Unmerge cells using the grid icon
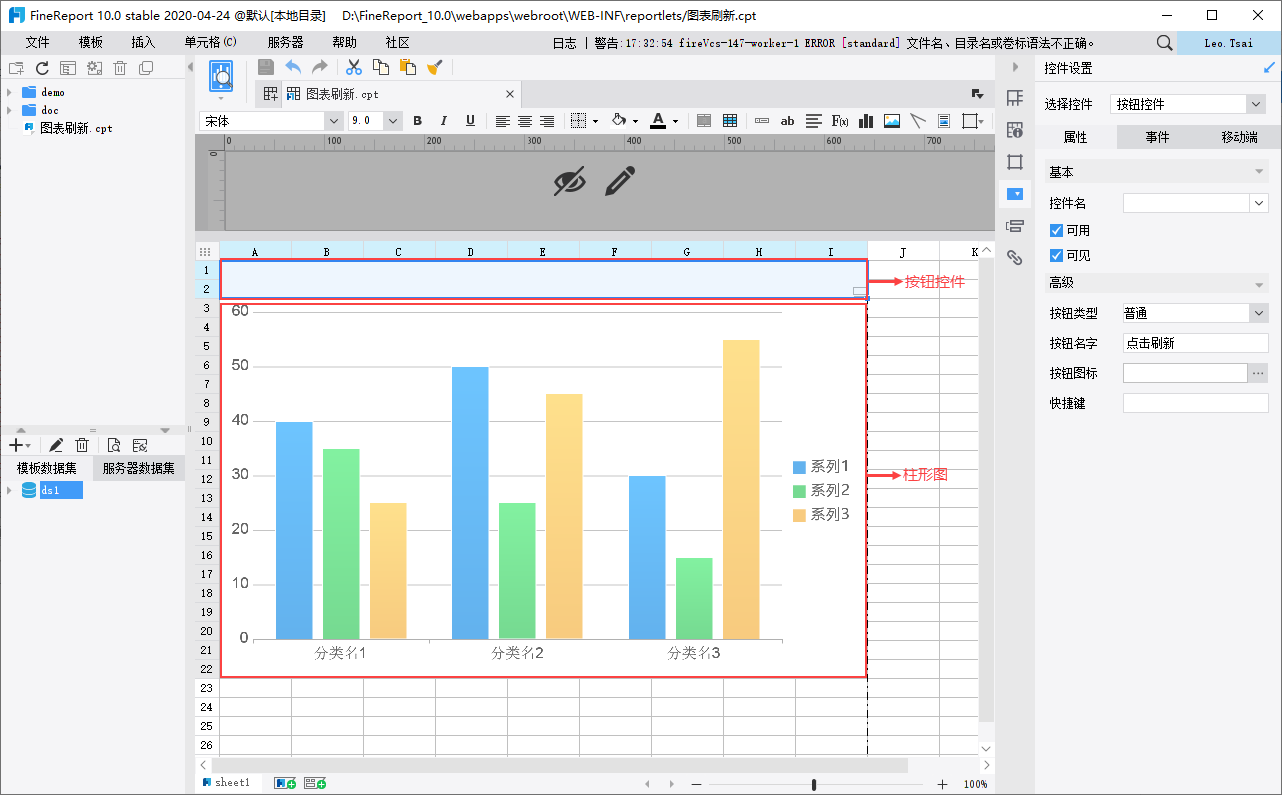Screen dimensions: 1282x795 (730, 121)
